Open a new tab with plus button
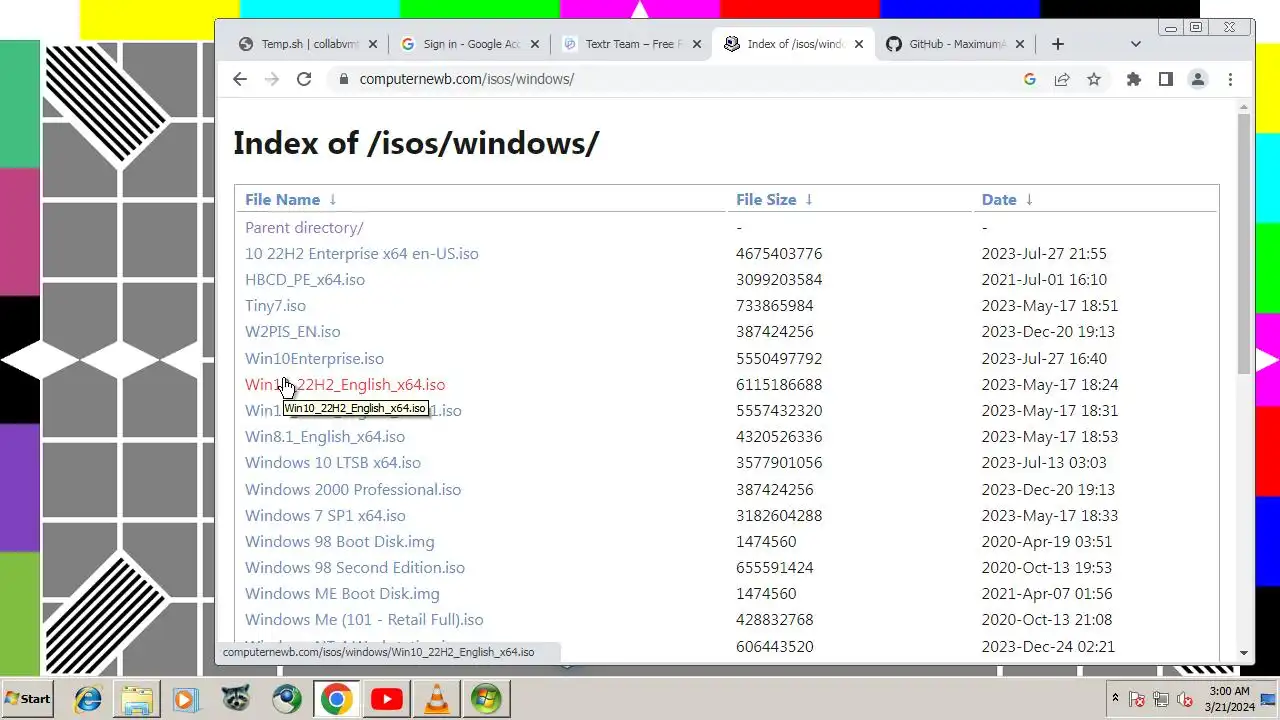Viewport: 1280px width, 720px height. [x=1057, y=44]
